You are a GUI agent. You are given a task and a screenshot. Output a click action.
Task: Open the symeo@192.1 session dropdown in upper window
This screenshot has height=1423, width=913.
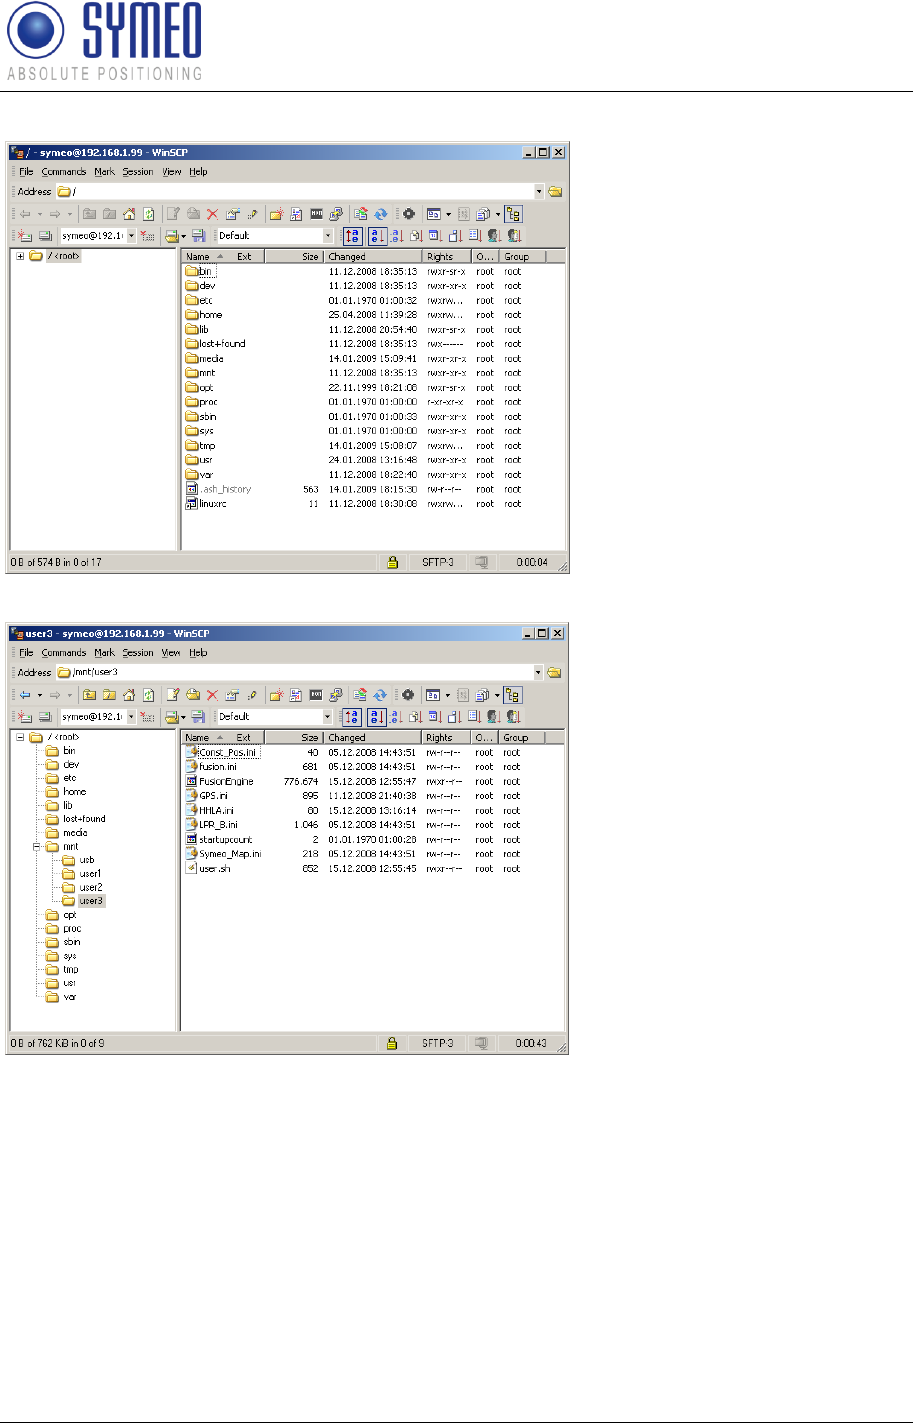[x=132, y=236]
